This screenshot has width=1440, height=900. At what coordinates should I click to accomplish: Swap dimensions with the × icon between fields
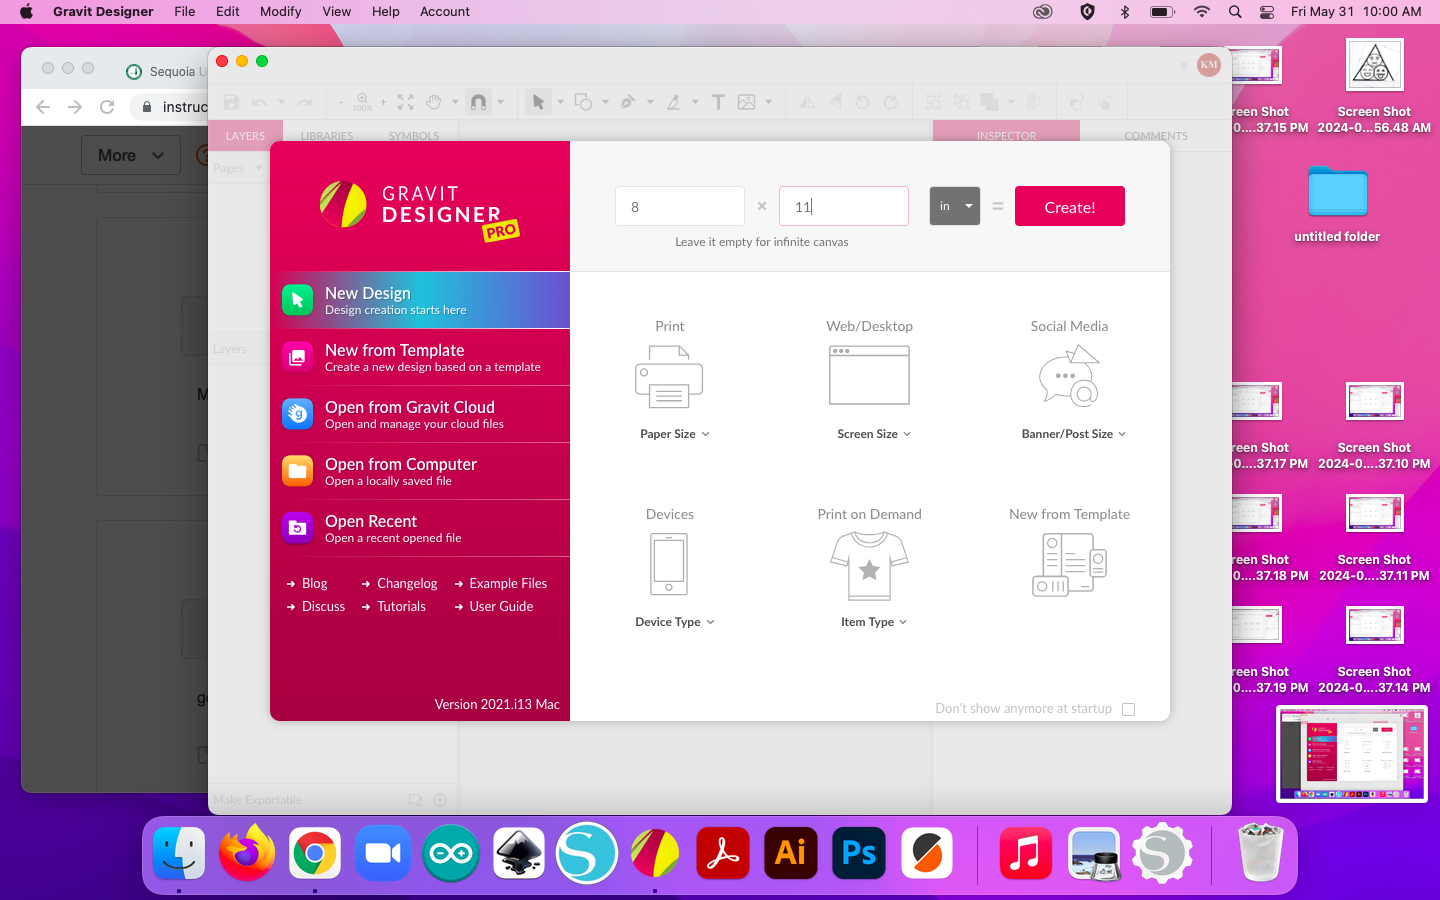pos(762,206)
